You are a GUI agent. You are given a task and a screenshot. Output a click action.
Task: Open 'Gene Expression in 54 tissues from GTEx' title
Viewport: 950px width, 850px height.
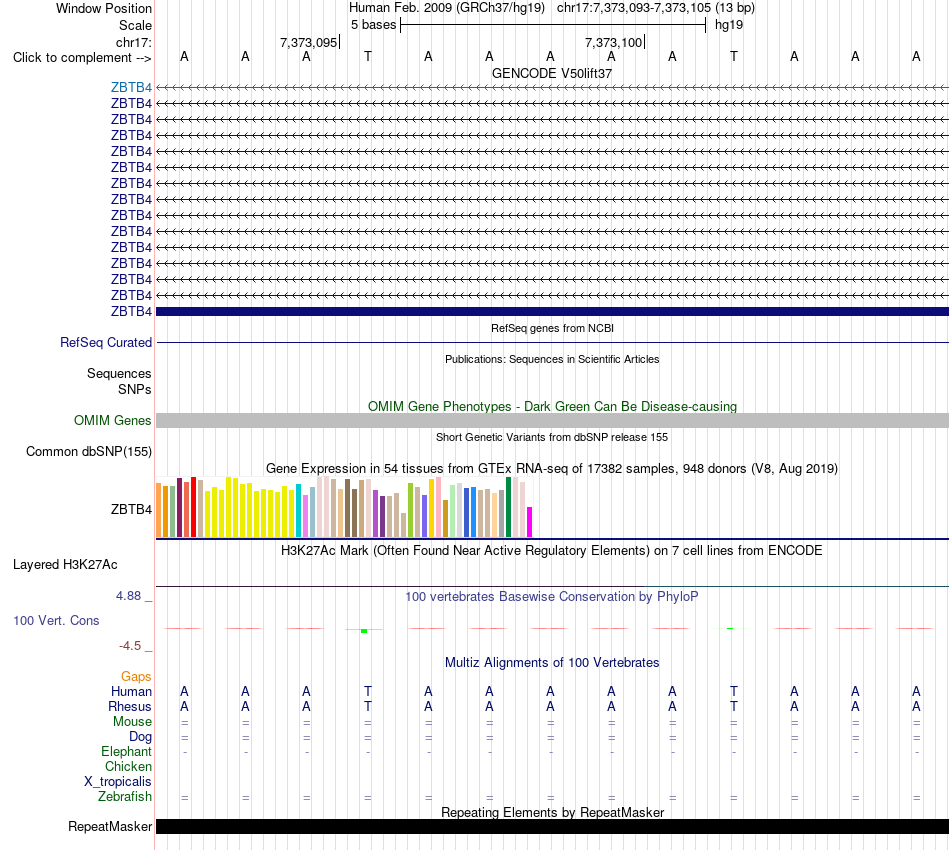click(x=552, y=469)
